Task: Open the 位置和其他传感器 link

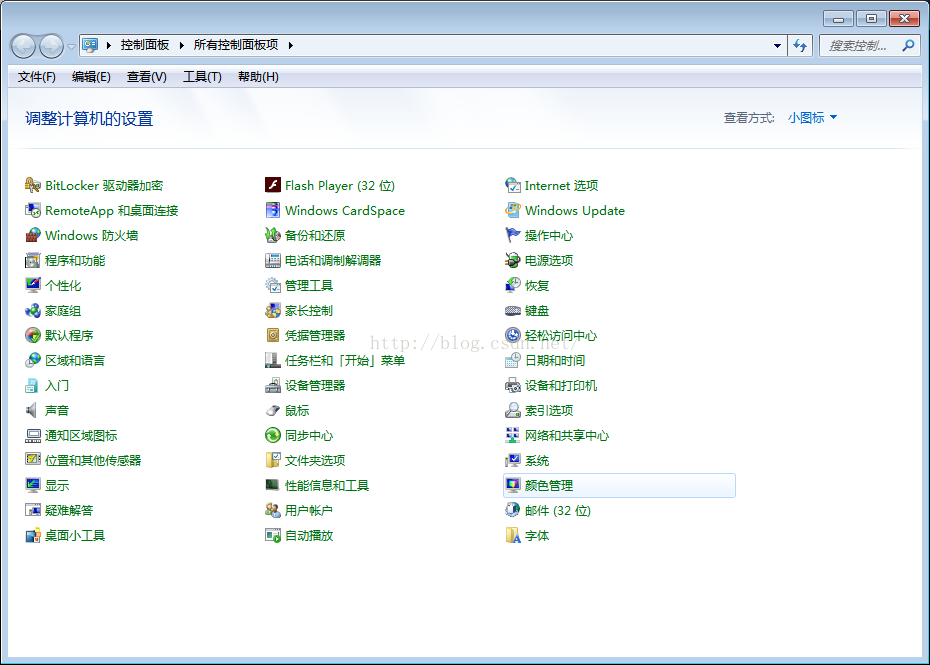Action: click(x=93, y=460)
